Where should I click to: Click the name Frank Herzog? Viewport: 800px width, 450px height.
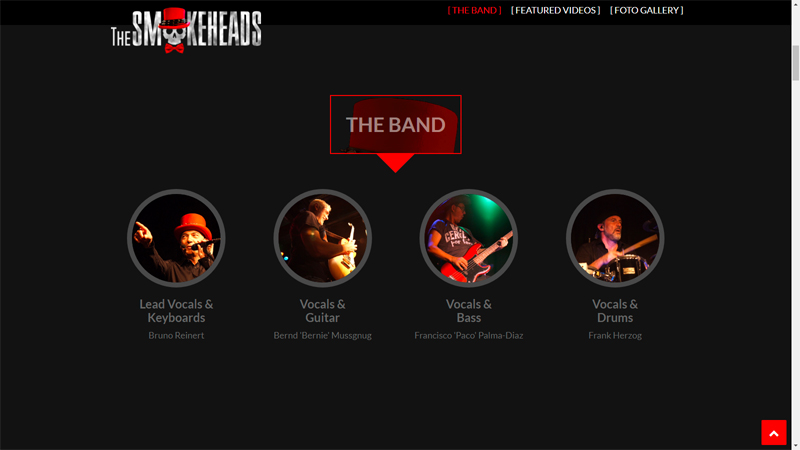[615, 335]
